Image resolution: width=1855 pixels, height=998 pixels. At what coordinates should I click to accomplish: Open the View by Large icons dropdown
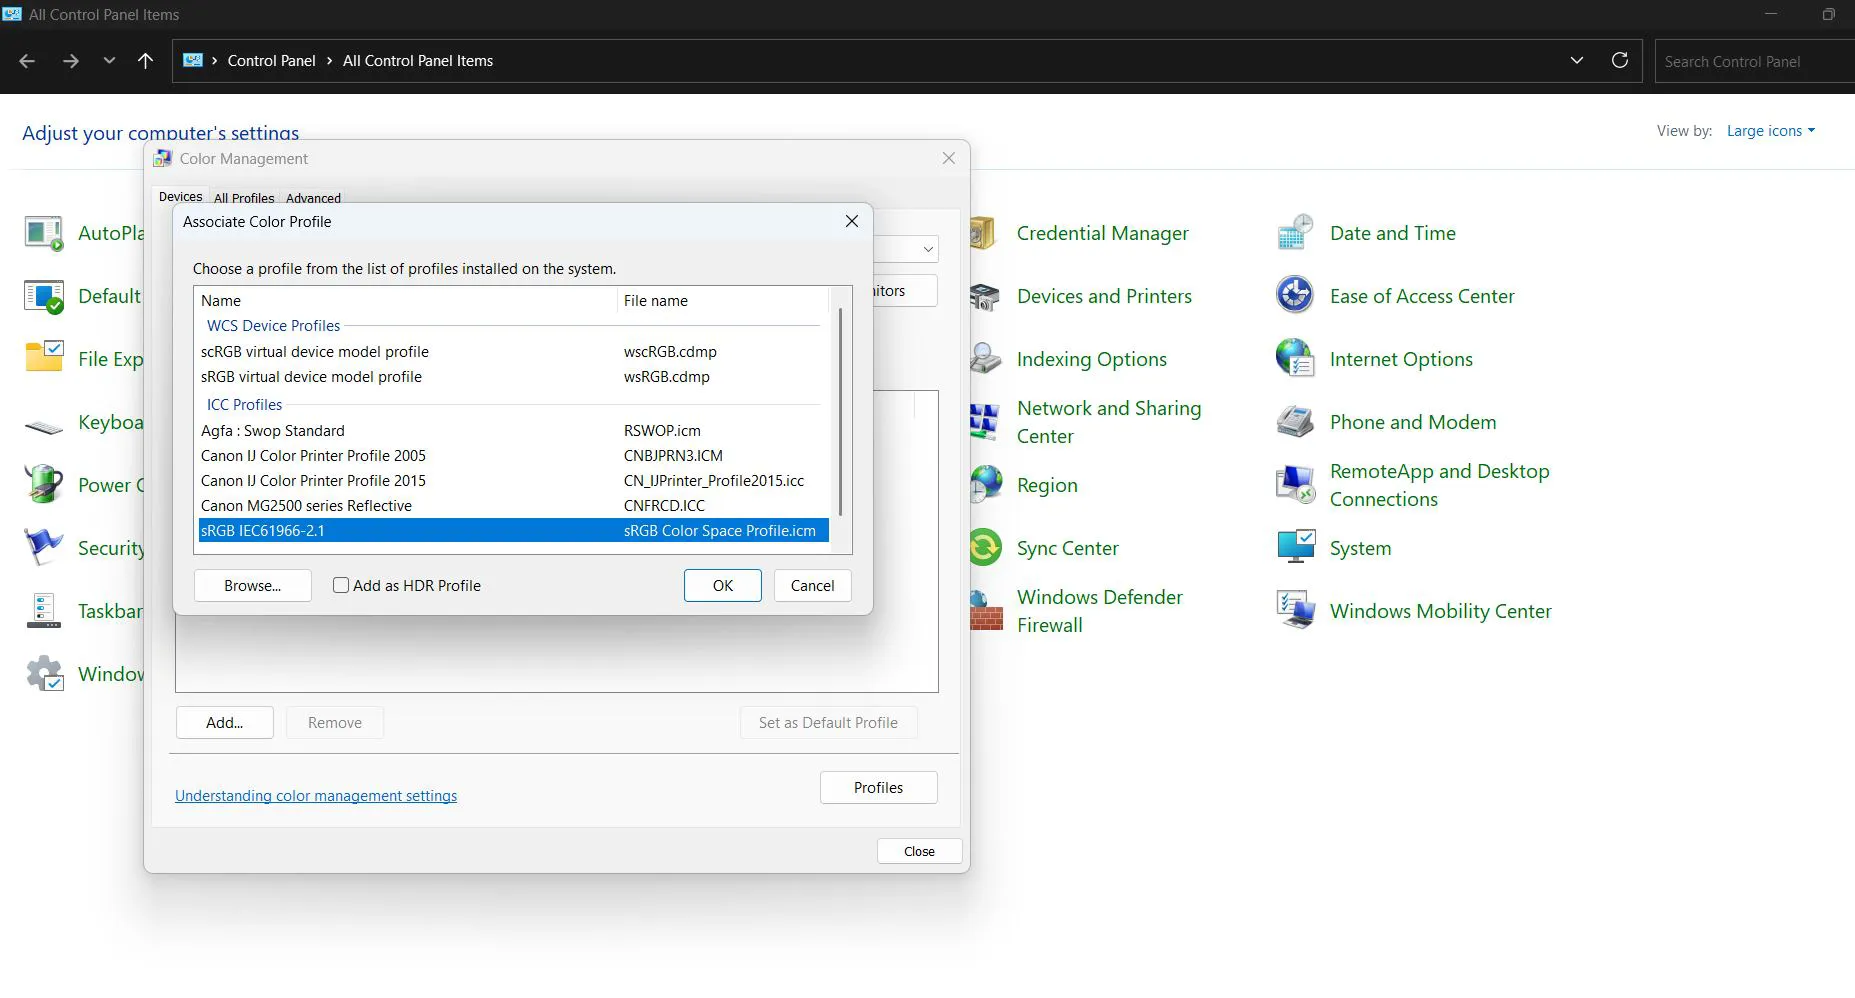click(x=1769, y=130)
